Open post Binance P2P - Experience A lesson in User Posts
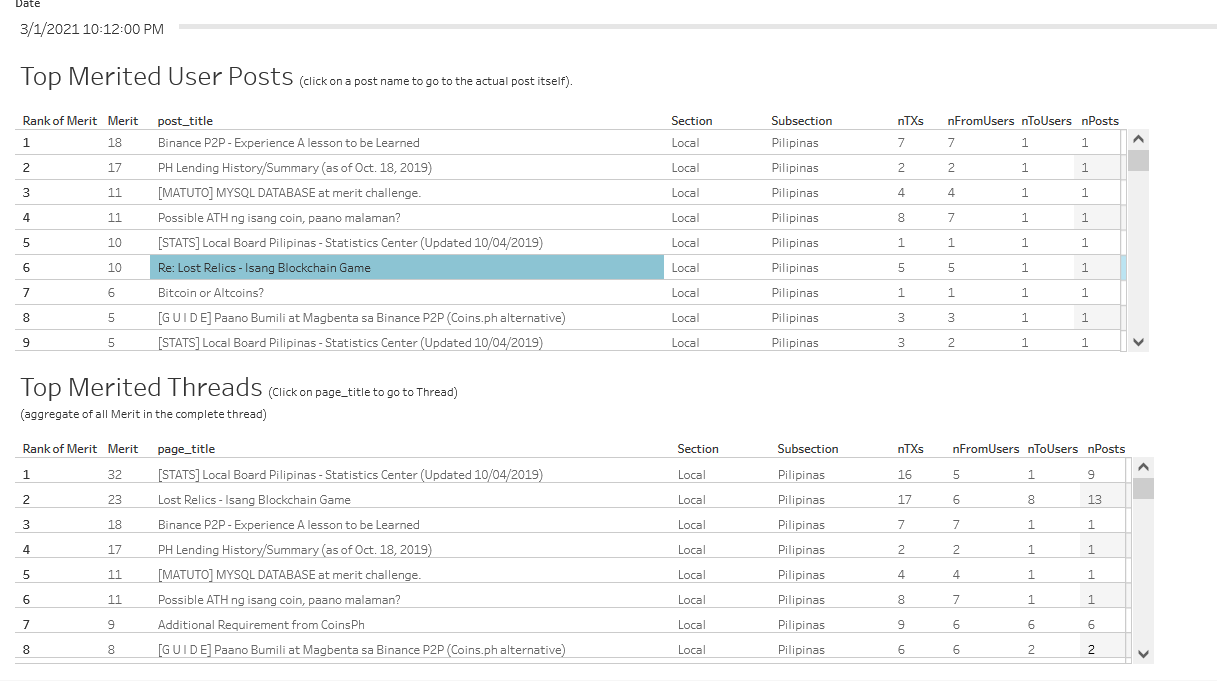Viewport: 1217px width, 681px height. (x=289, y=143)
